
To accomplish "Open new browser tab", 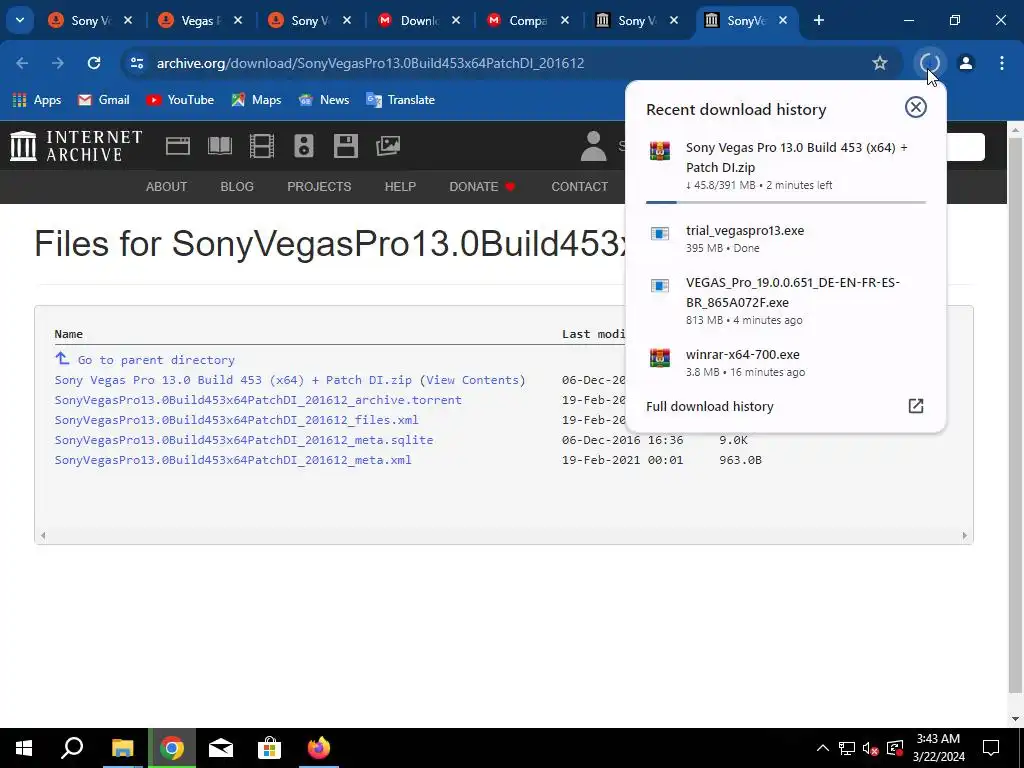I will point(818,20).
